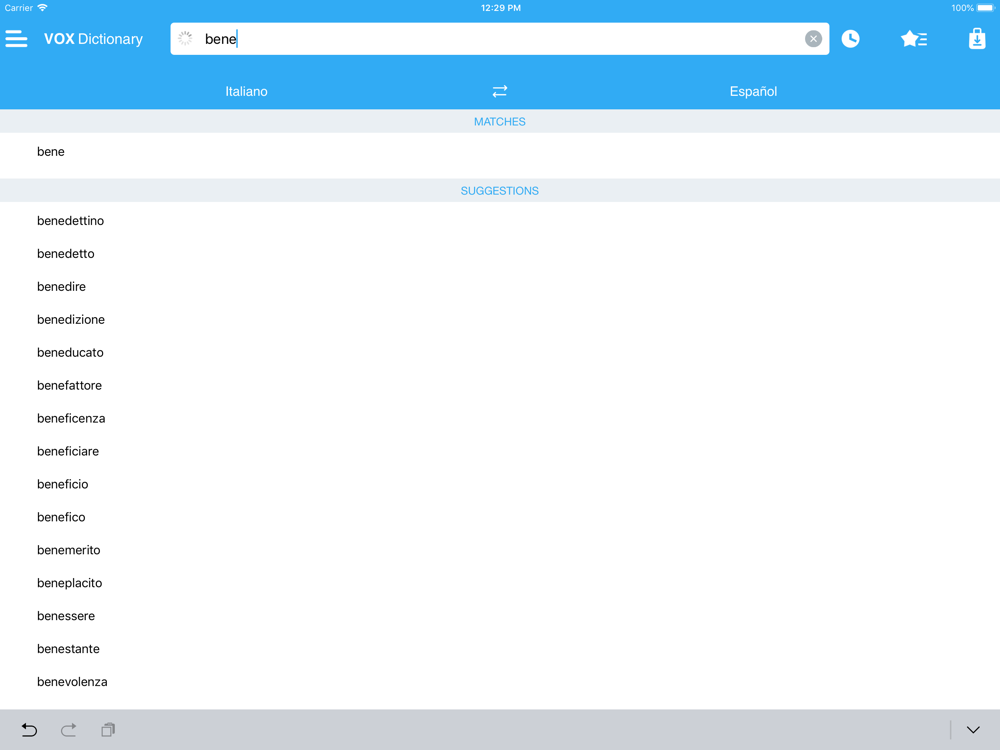The height and width of the screenshot is (750, 1000).
Task: Swap Italiano and Español languages
Action: pyautogui.click(x=500, y=91)
